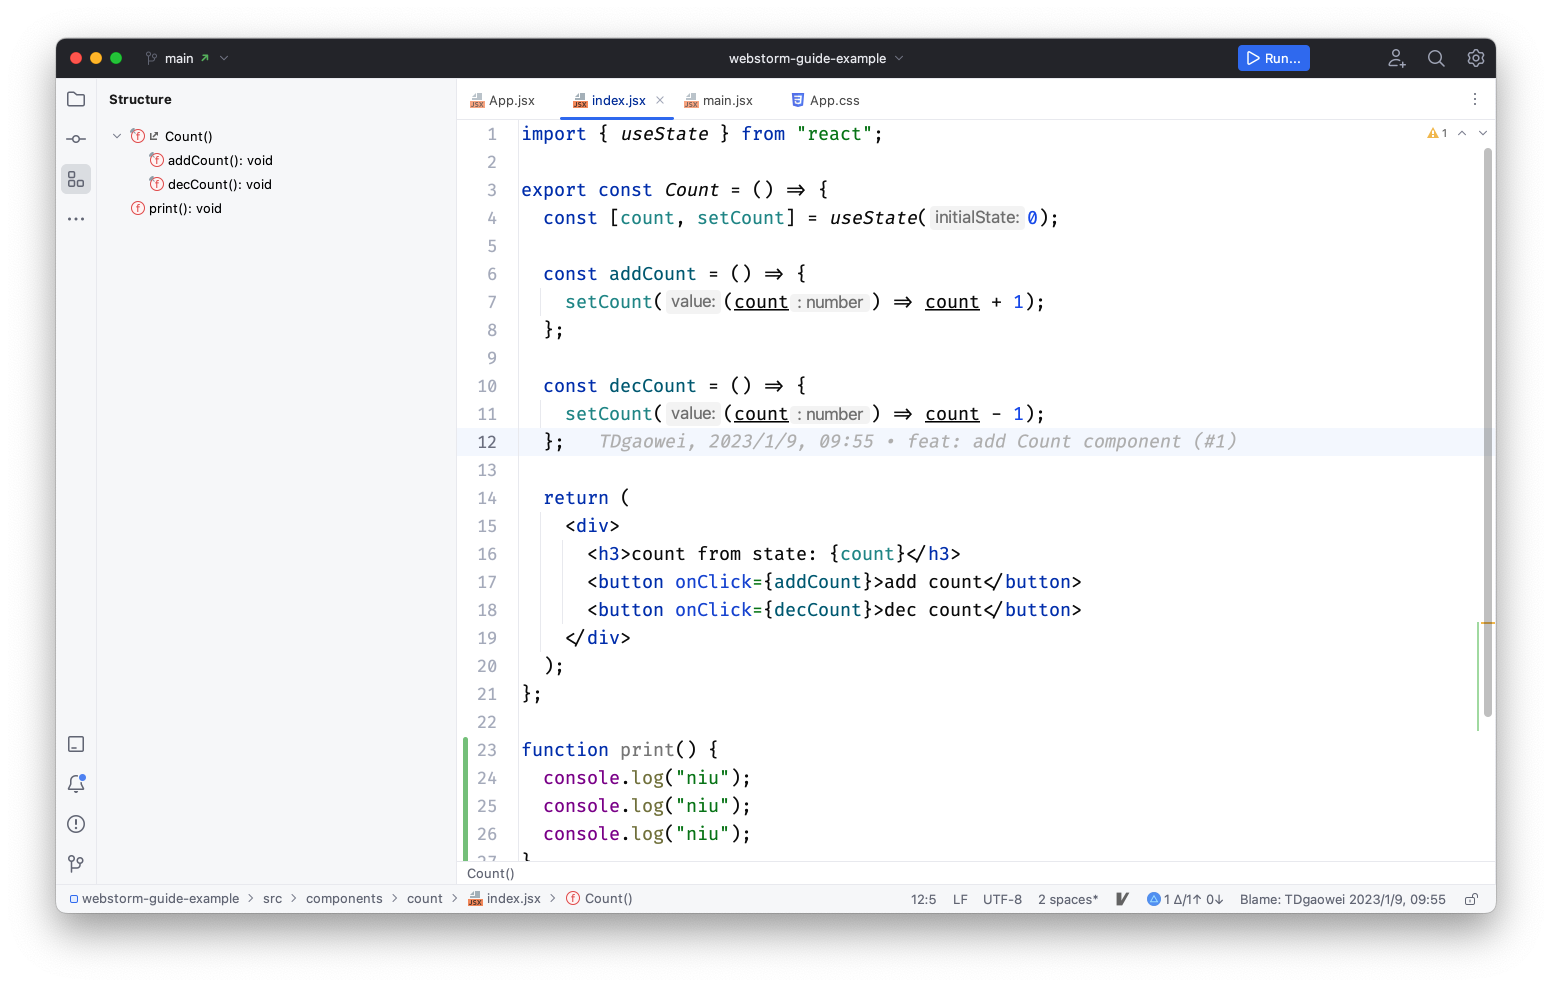This screenshot has height=987, width=1552.
Task: Click the editor vertical scrollbar
Action: [x=1488, y=430]
